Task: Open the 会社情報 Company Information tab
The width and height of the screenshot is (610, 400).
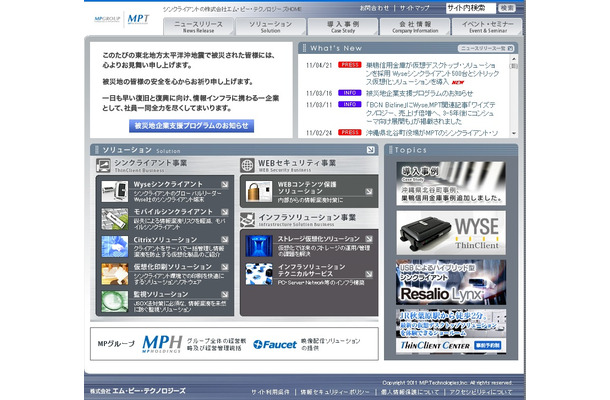Action: tap(415, 26)
